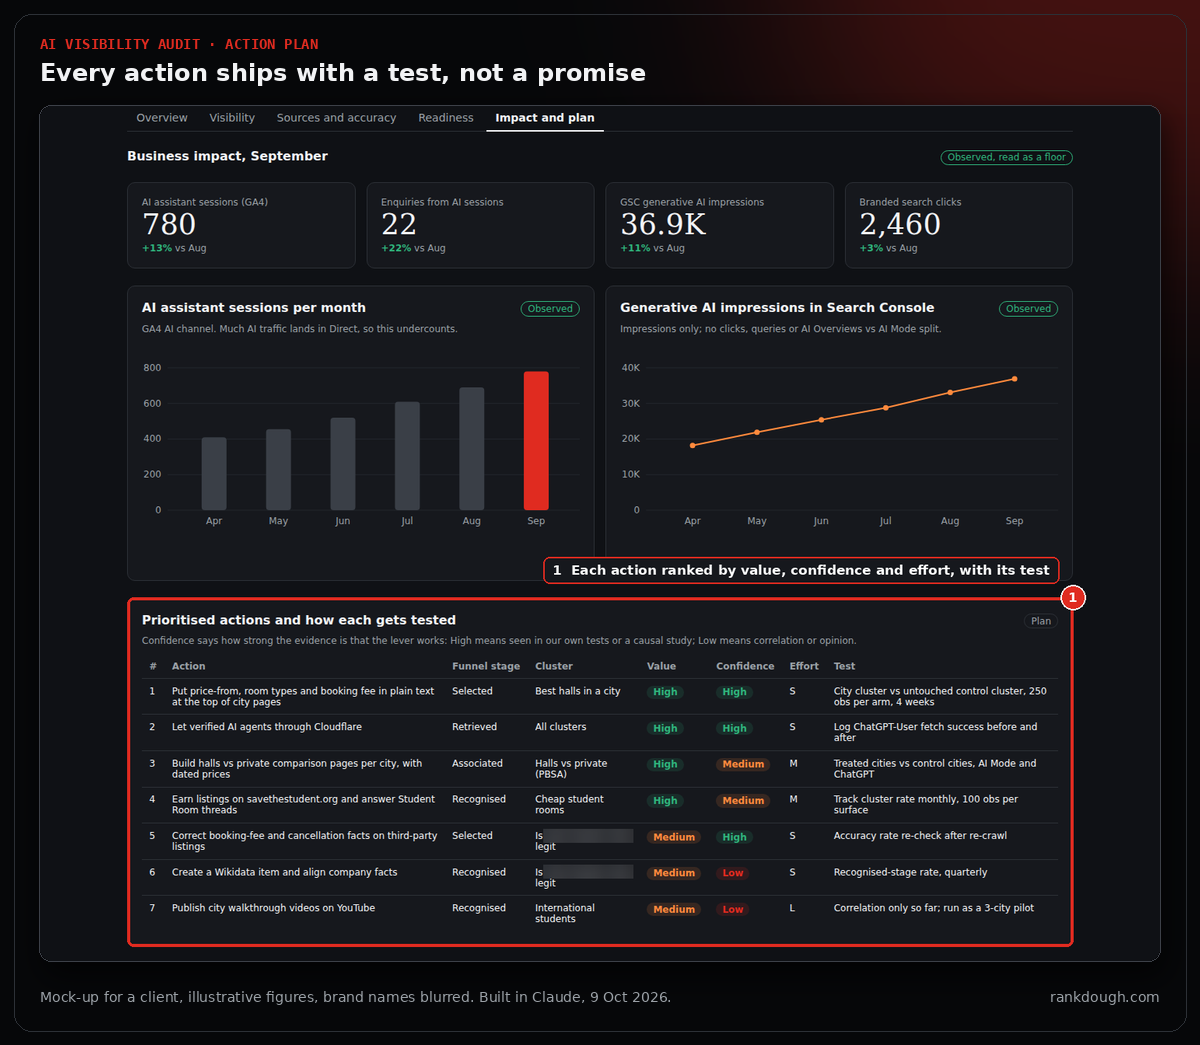Viewport: 1200px width, 1045px height.
Task: Open the Enquiries from AI sessions card
Action: [480, 225]
